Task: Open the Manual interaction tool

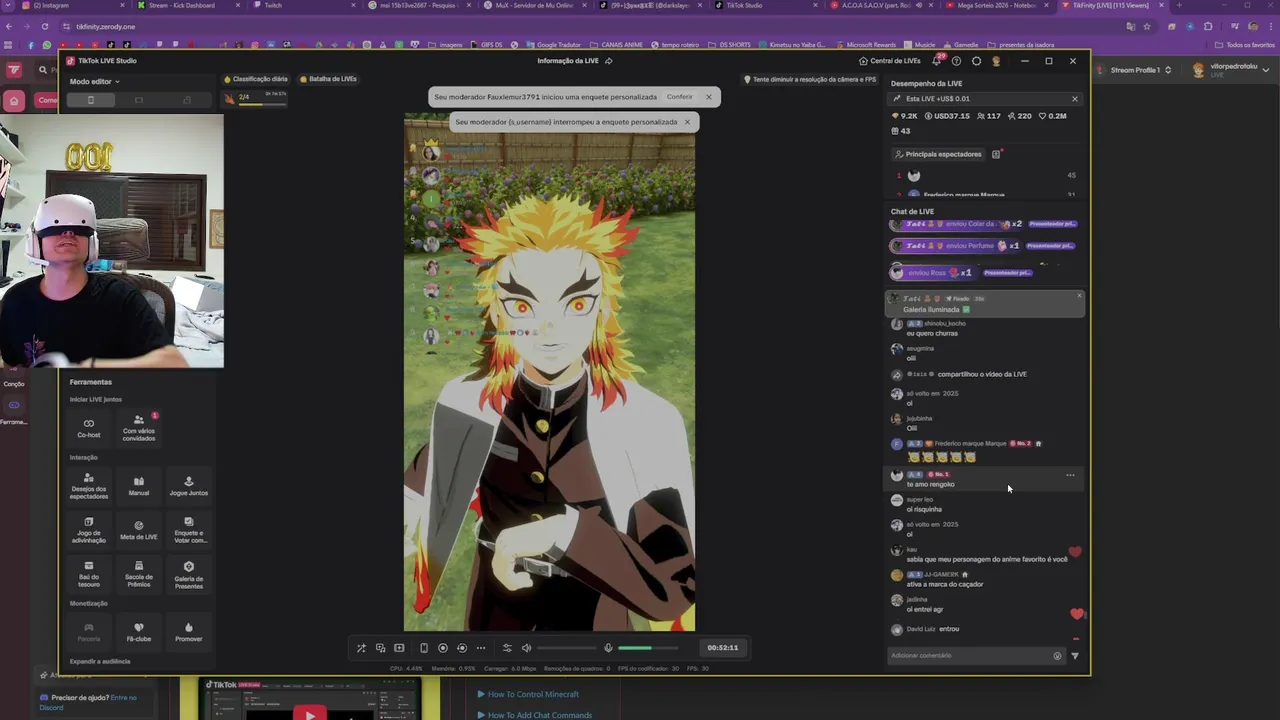Action: coord(139,486)
